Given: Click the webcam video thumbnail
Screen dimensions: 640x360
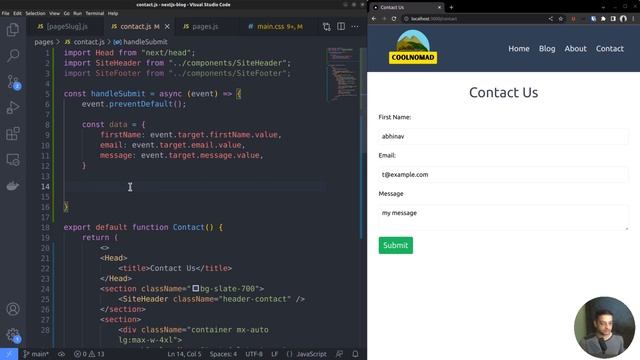Looking at the screenshot, I should tap(604, 328).
